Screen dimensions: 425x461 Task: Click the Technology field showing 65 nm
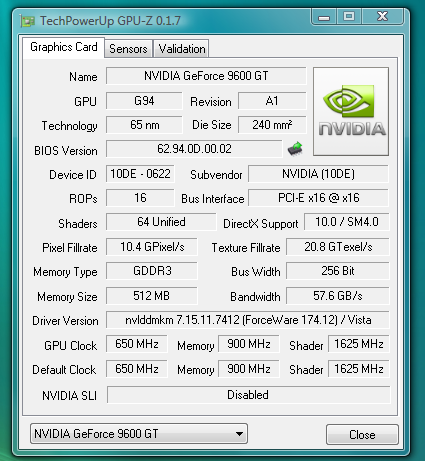pyautogui.click(x=144, y=125)
